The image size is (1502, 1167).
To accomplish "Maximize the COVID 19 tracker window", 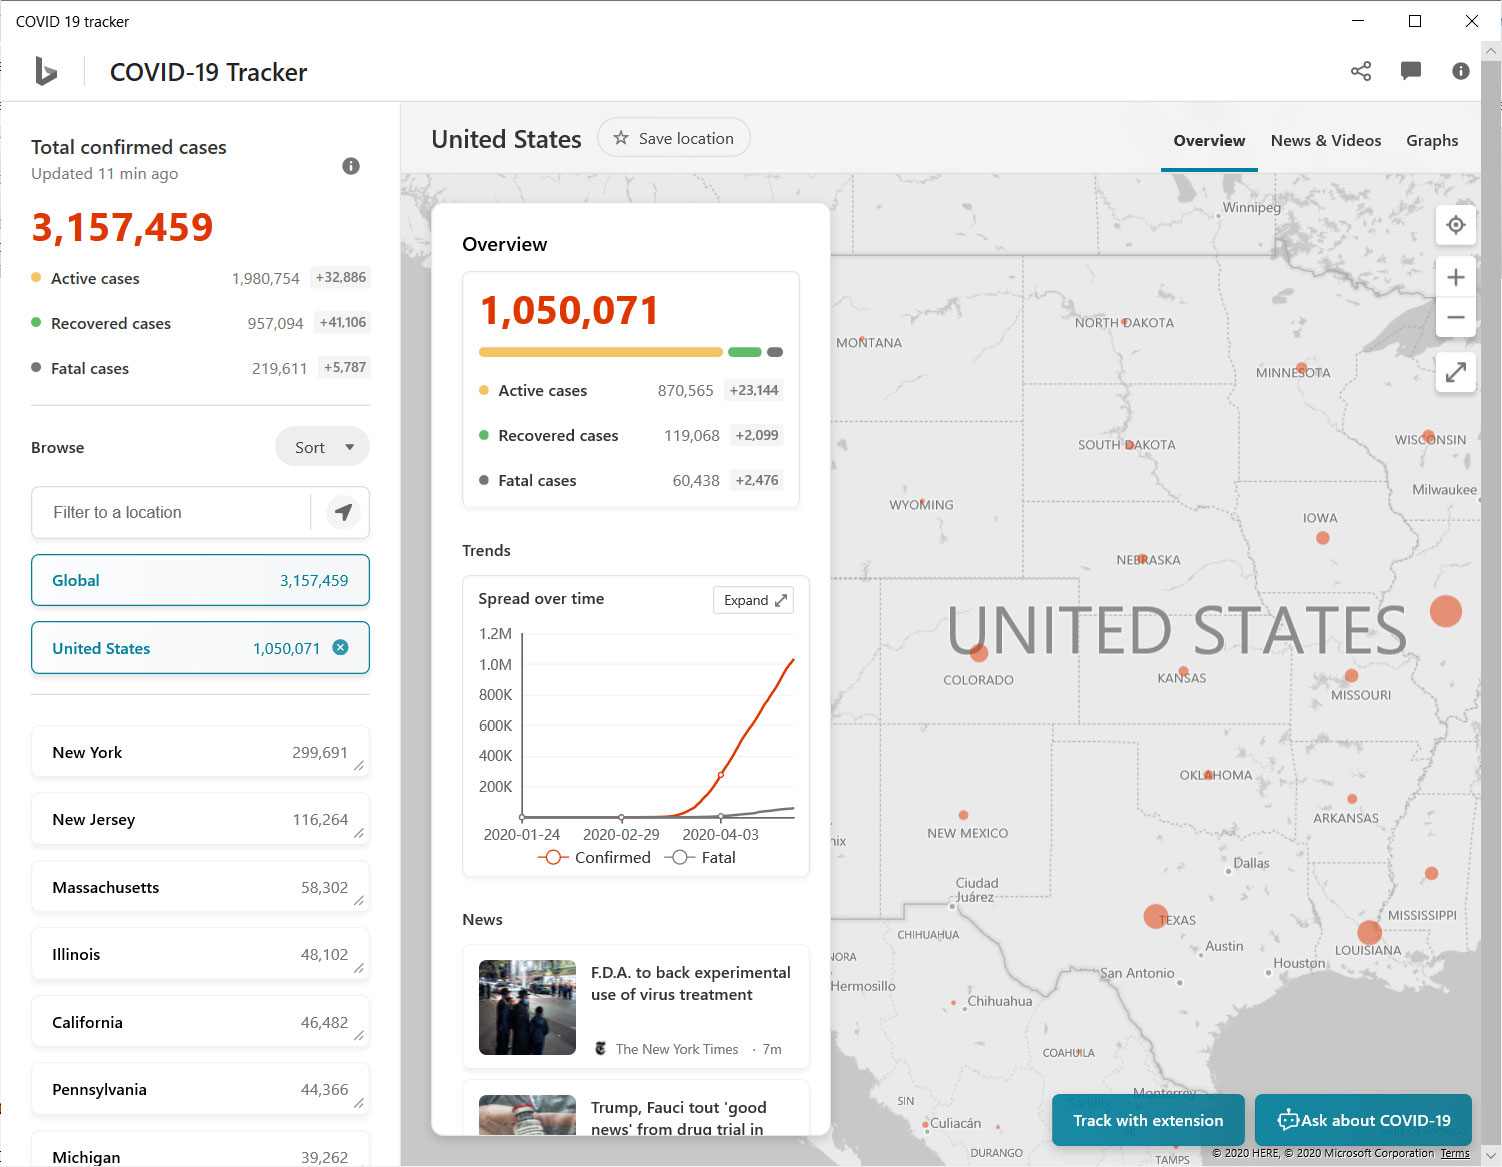I will pos(1415,21).
